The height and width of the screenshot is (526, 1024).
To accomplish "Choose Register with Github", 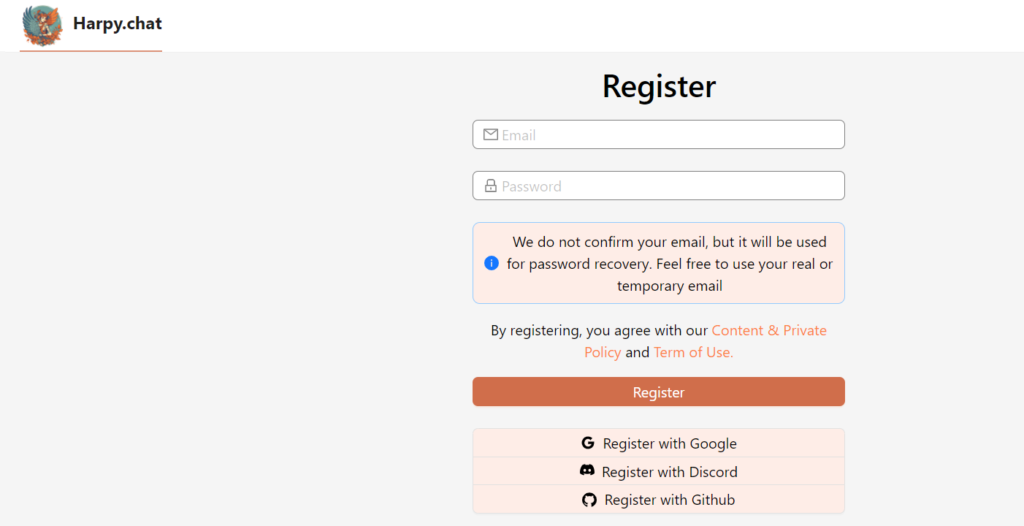I will (x=669, y=500).
